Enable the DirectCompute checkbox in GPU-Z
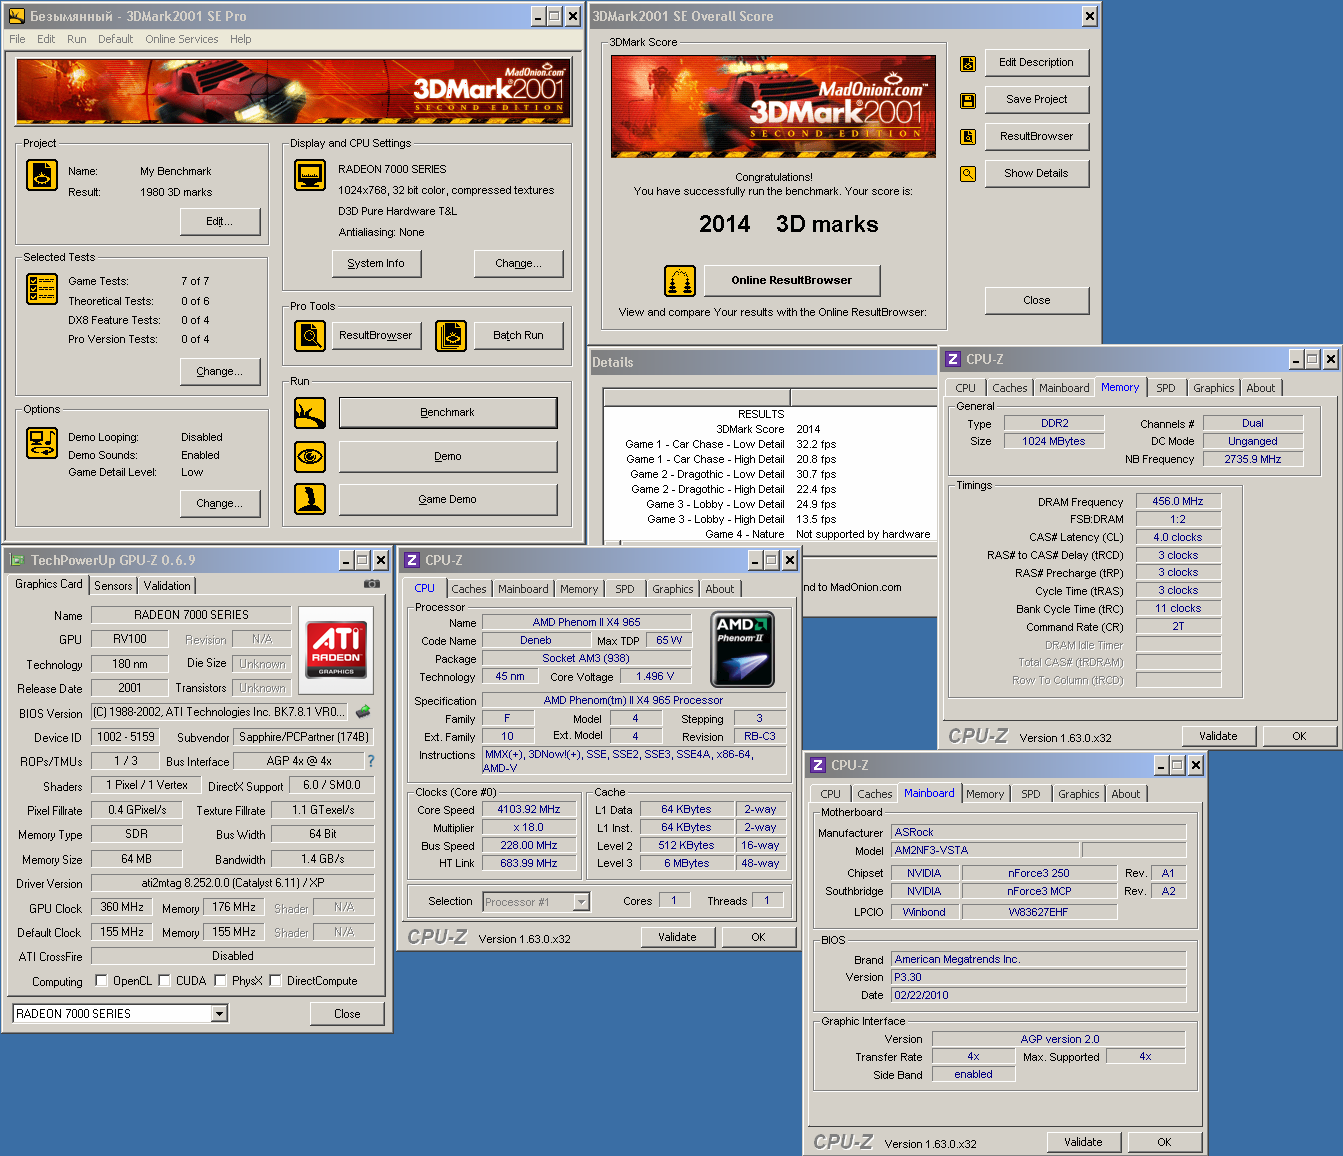The width and height of the screenshot is (1343, 1156). [x=276, y=981]
